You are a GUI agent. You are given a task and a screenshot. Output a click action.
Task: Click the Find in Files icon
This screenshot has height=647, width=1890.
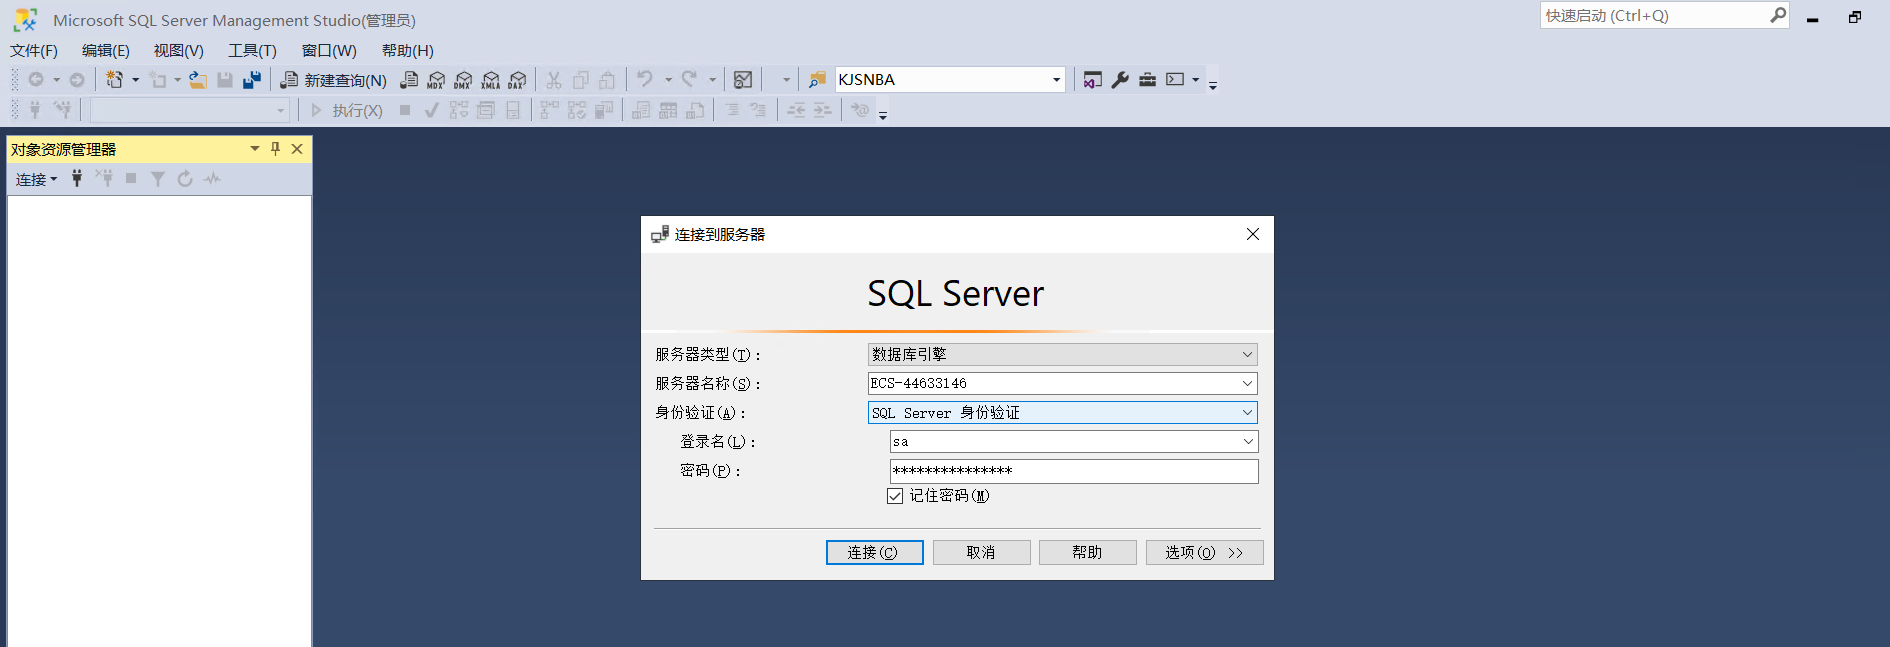pos(817,80)
